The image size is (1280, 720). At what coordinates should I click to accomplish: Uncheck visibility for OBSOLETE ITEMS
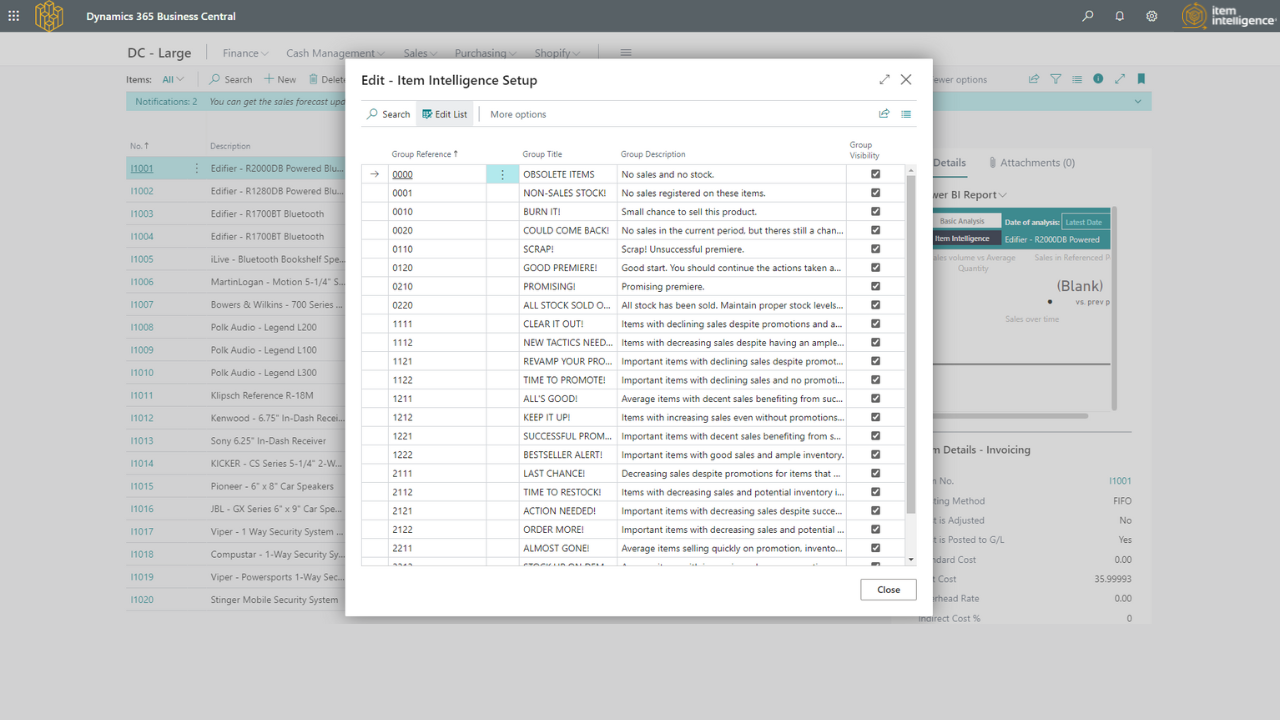(x=876, y=174)
